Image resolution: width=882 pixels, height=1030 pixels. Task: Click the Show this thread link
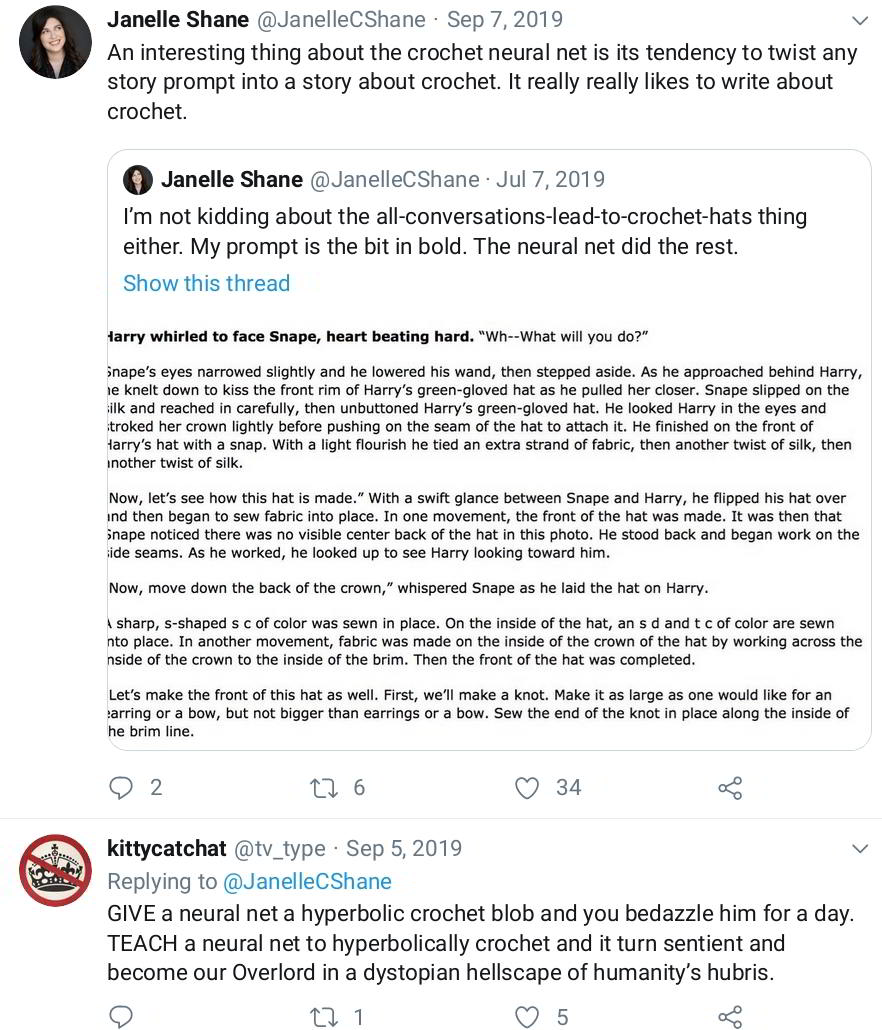[206, 283]
